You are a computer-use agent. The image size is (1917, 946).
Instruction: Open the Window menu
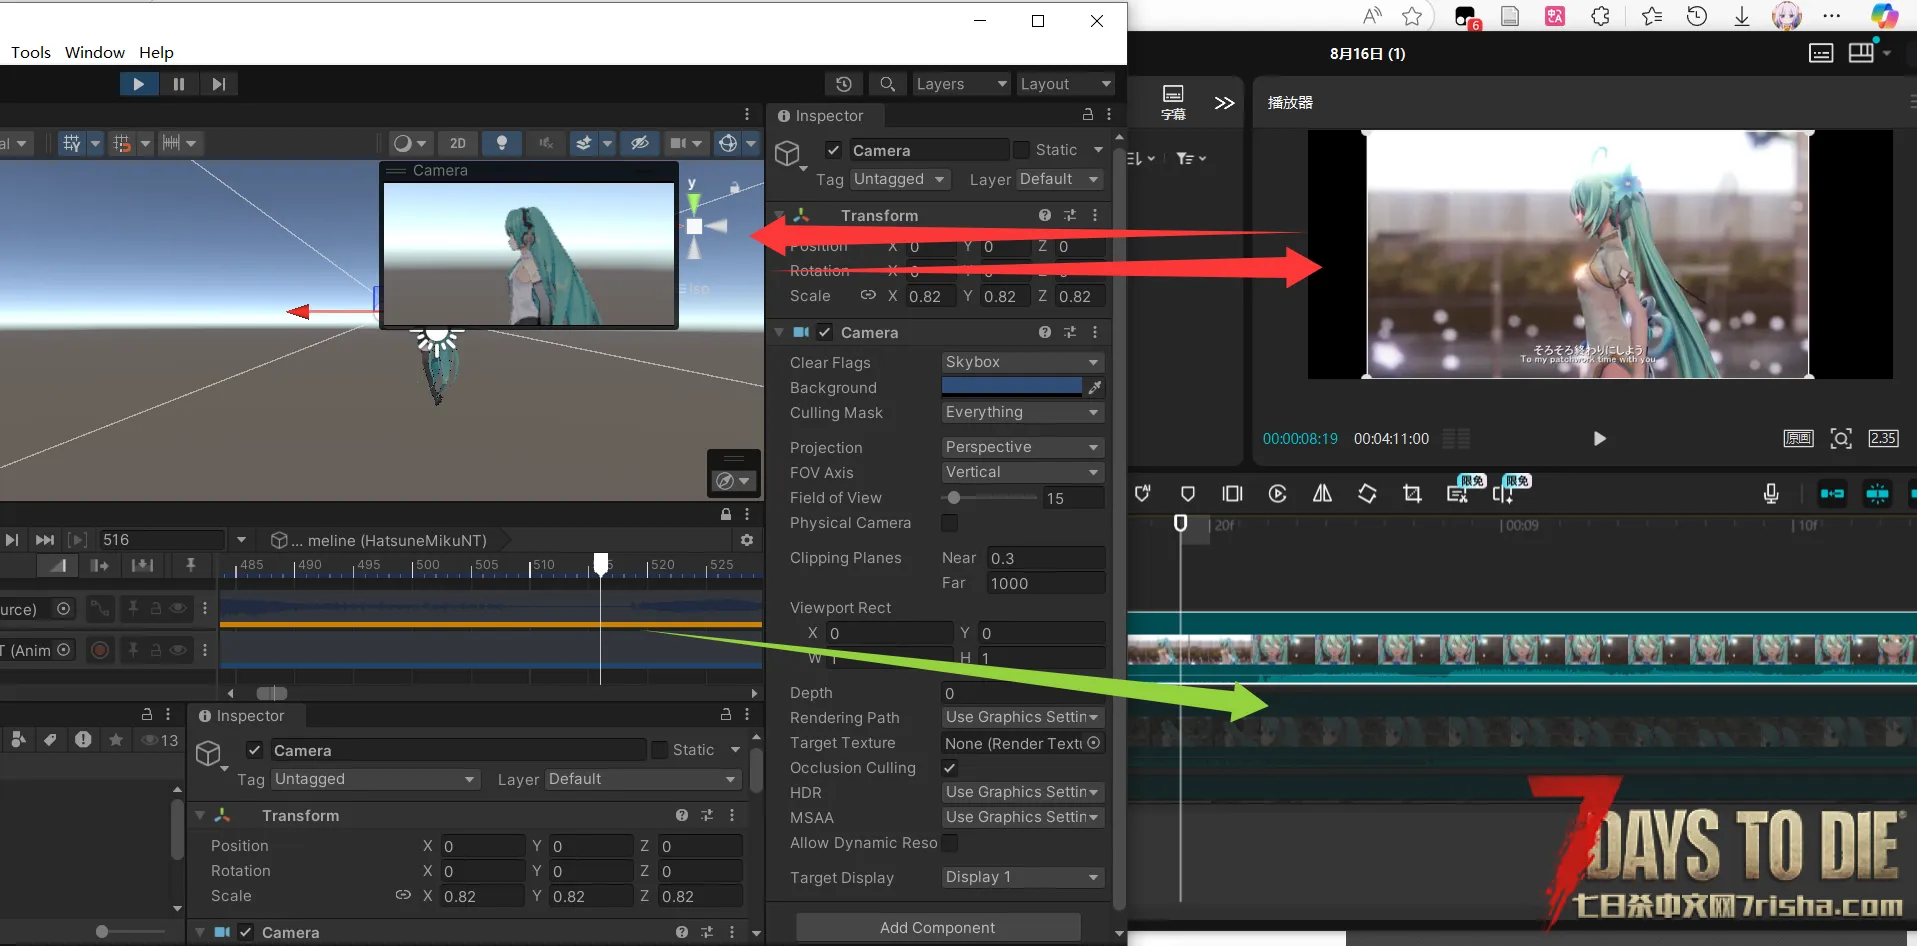(x=95, y=52)
